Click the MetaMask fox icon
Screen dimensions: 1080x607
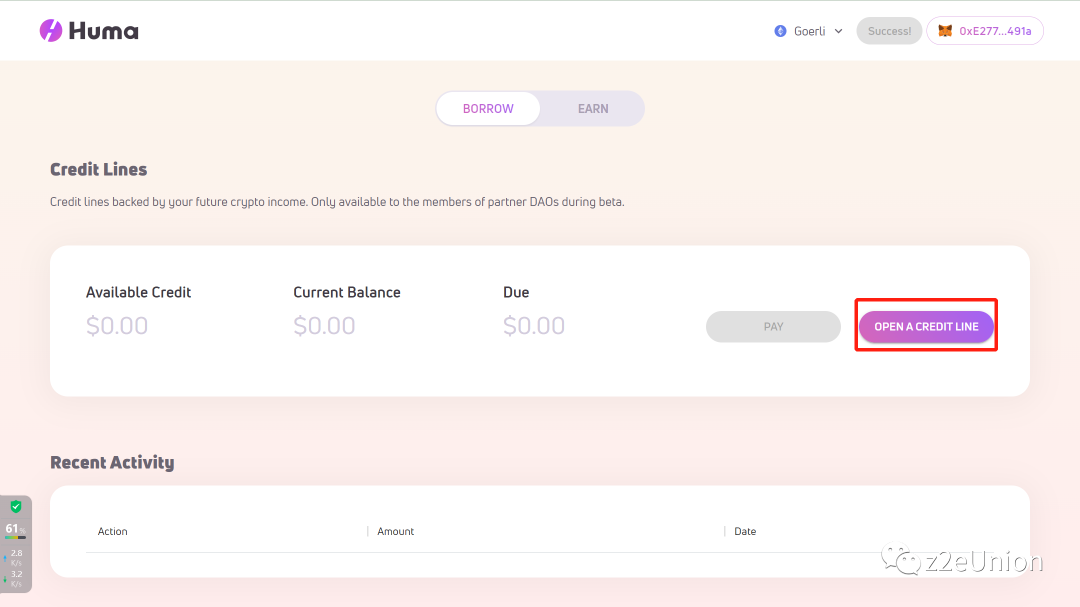pos(945,31)
